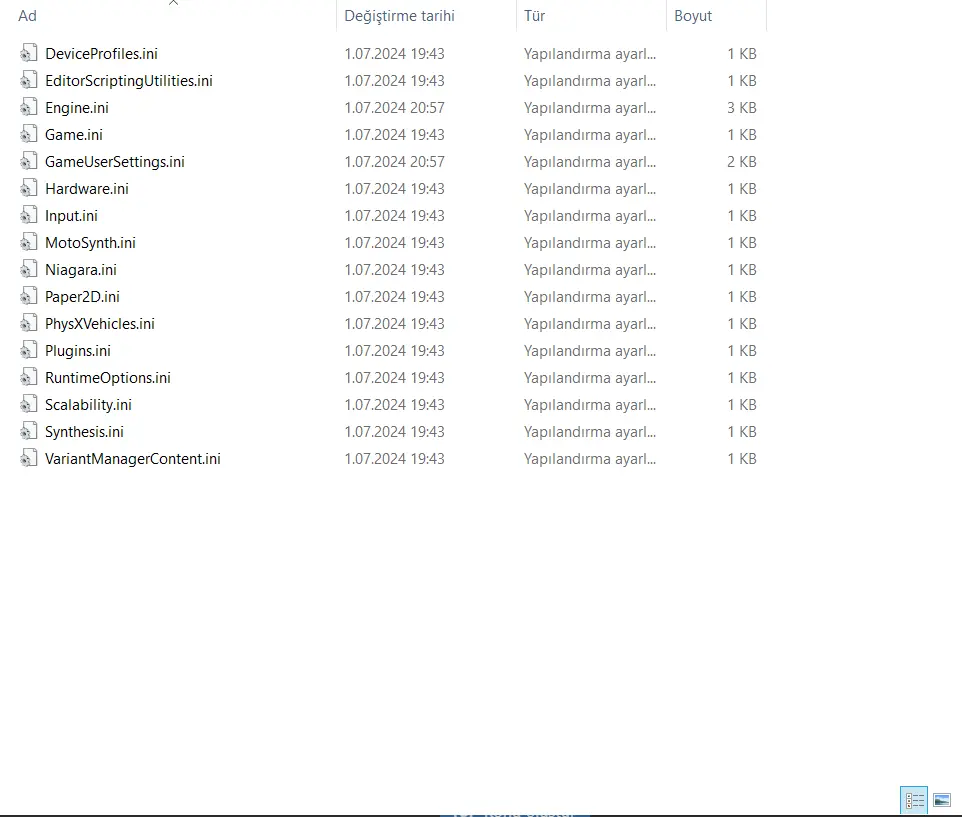Click the type cell of Game.ini

pos(590,135)
